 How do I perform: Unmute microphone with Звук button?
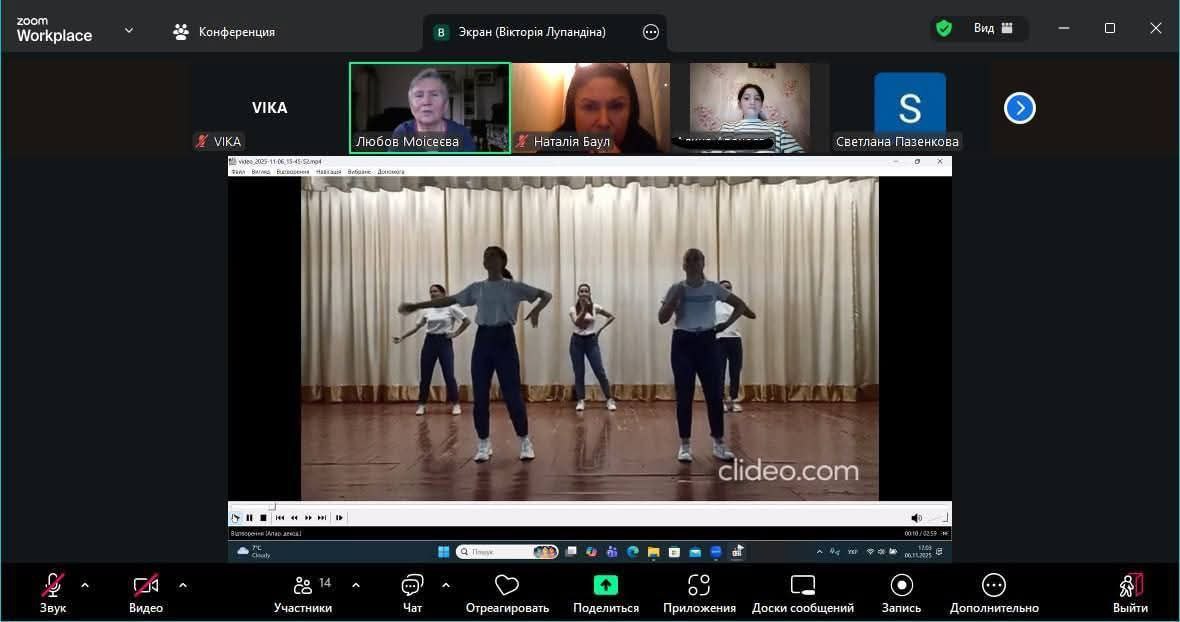(x=53, y=586)
